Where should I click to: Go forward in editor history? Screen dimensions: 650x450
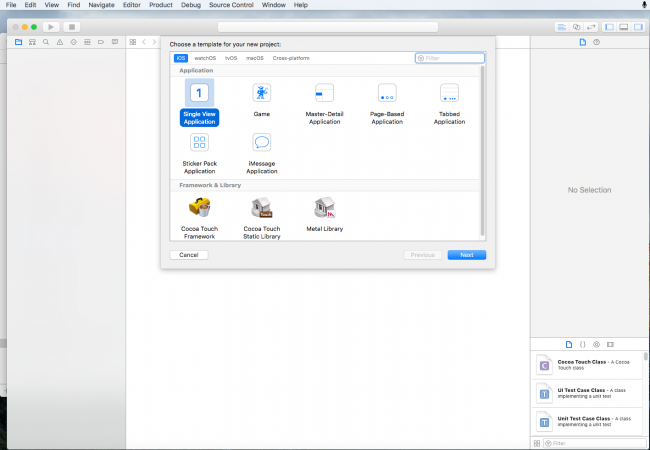tap(154, 42)
